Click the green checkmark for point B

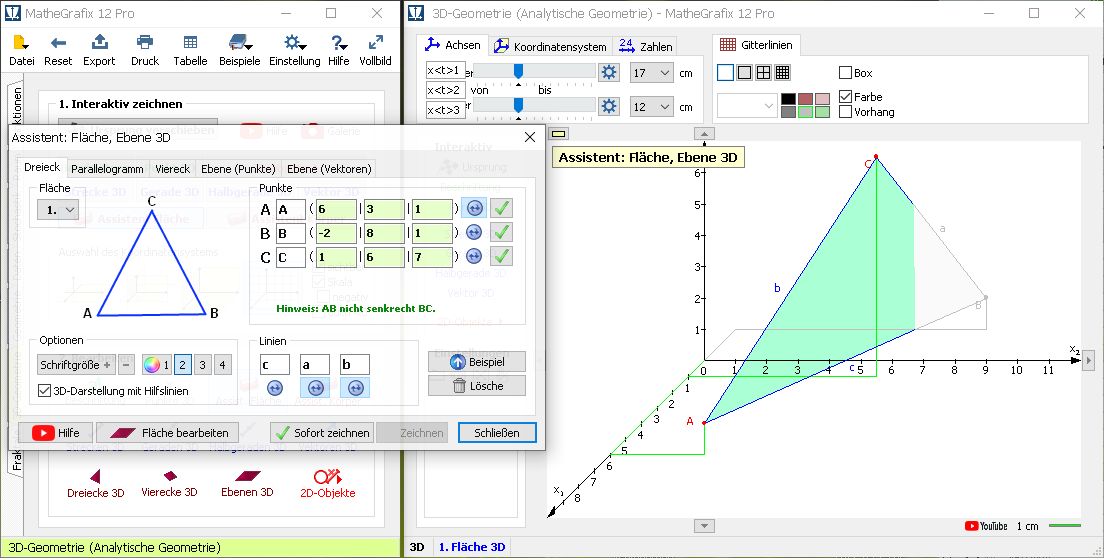pyautogui.click(x=501, y=232)
